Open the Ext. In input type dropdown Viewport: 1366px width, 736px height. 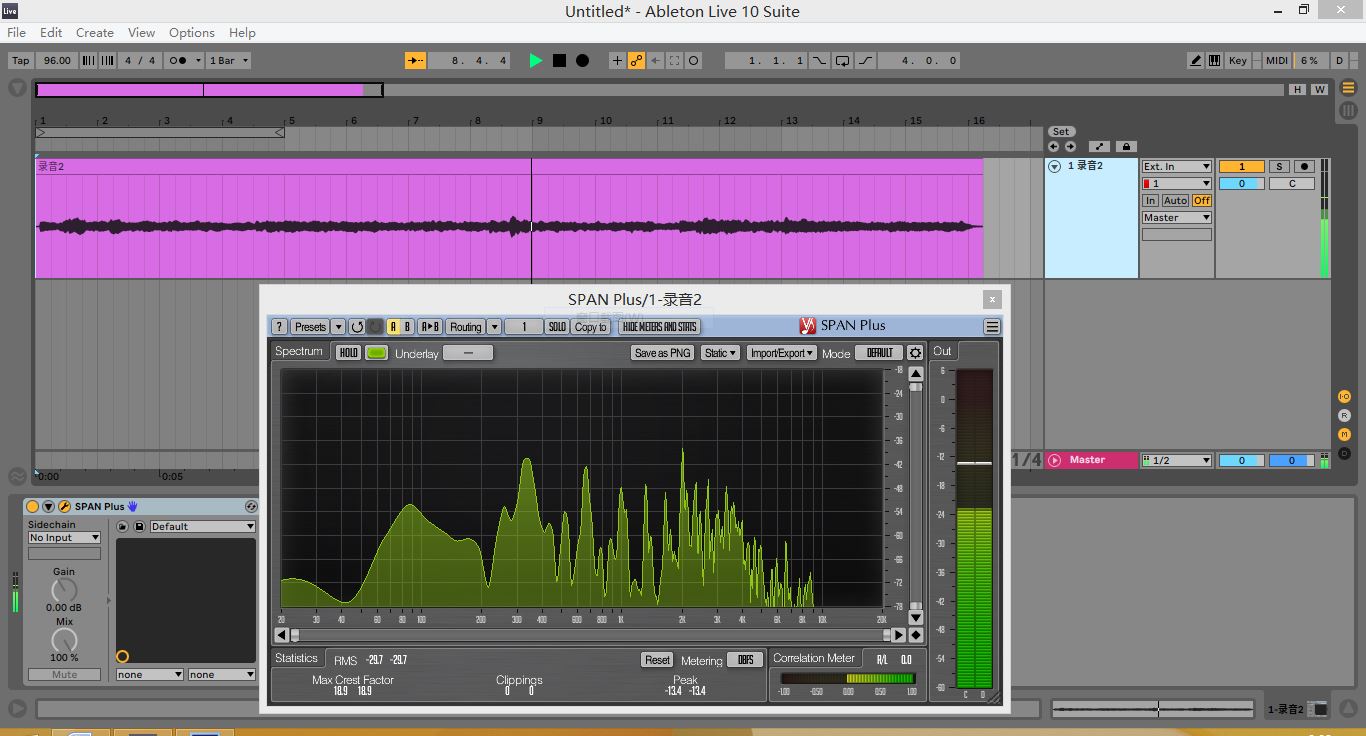click(x=1176, y=167)
